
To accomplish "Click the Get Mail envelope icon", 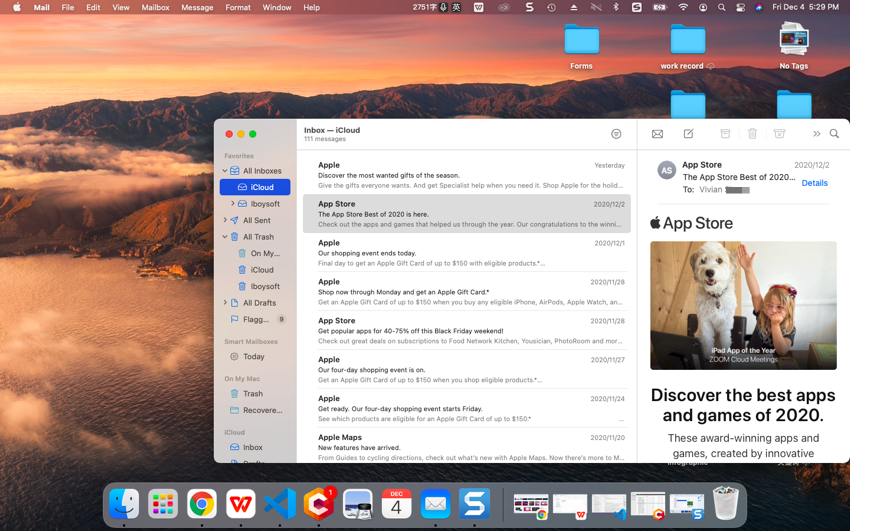I will (x=657, y=134).
